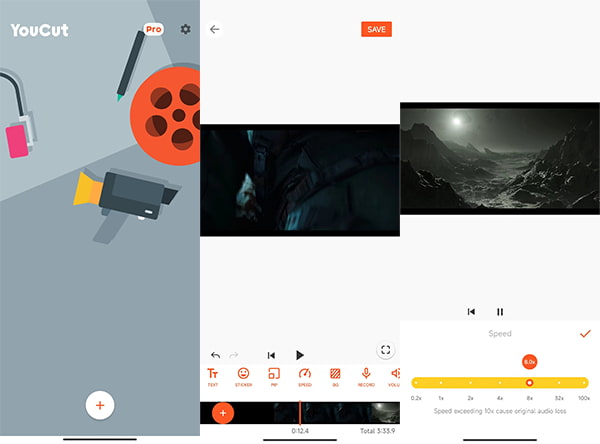Screen dimensions: 600x444
Task: Add clip with orange plus on timeline
Action: pos(223,413)
